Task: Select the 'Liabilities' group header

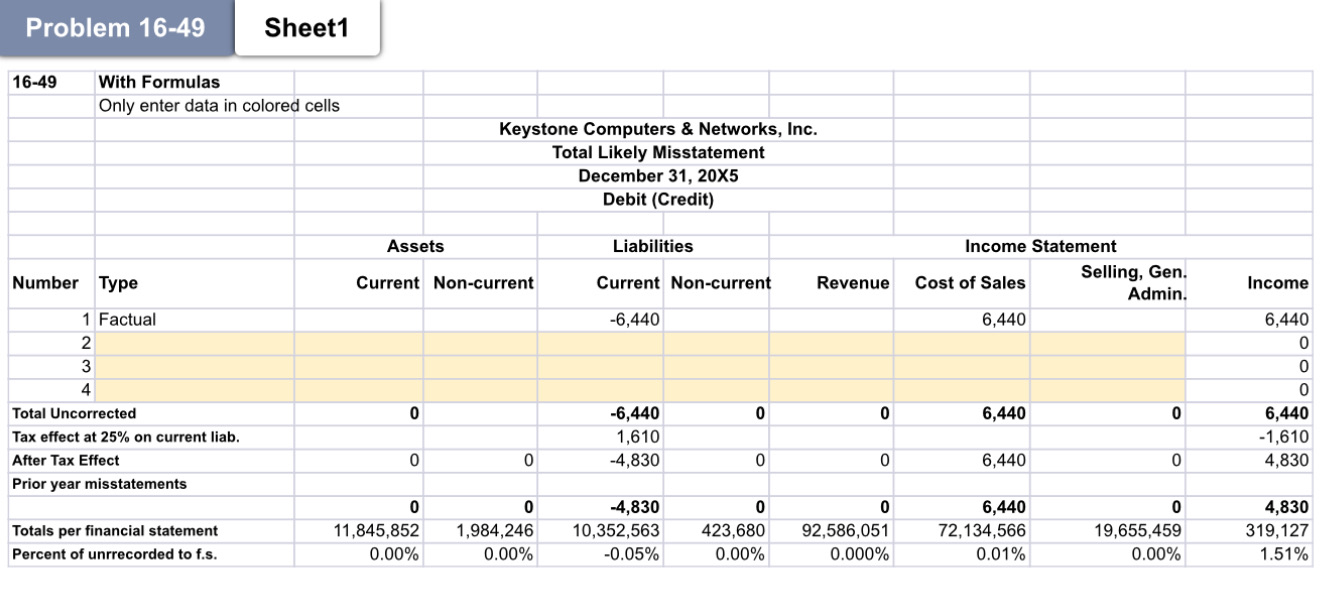Action: 653,246
